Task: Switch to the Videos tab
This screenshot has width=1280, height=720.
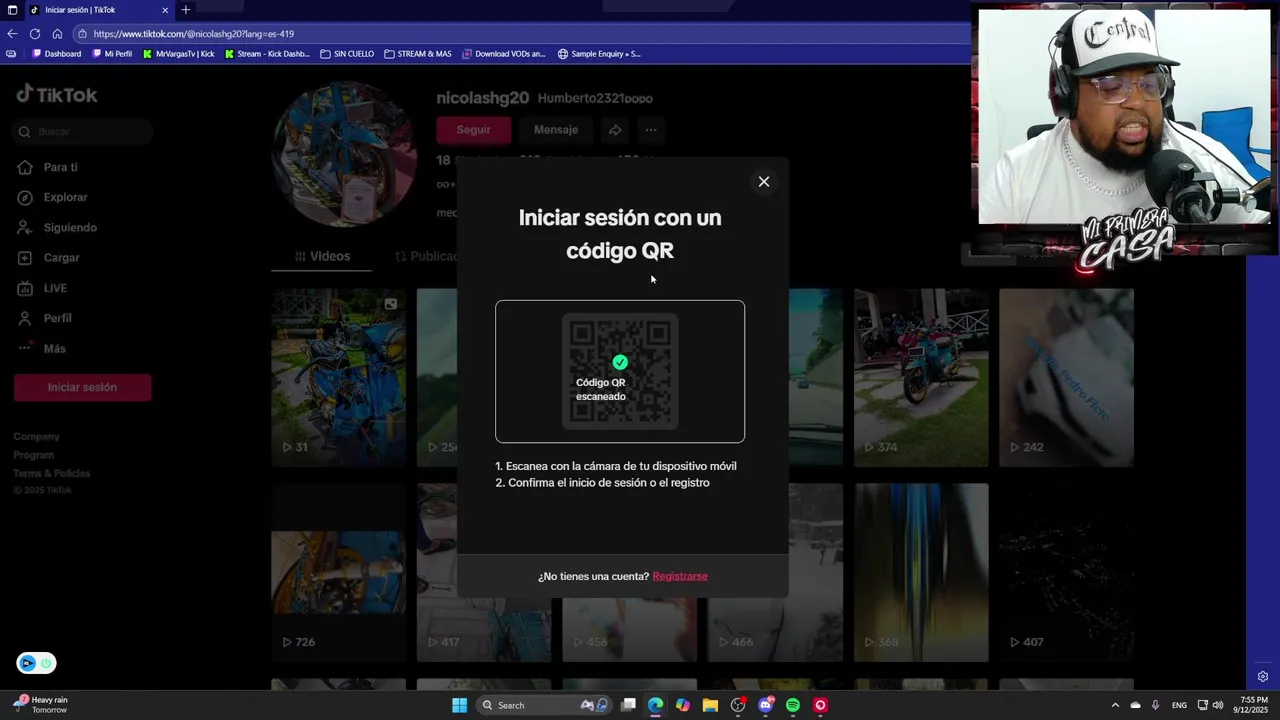Action: coord(322,256)
